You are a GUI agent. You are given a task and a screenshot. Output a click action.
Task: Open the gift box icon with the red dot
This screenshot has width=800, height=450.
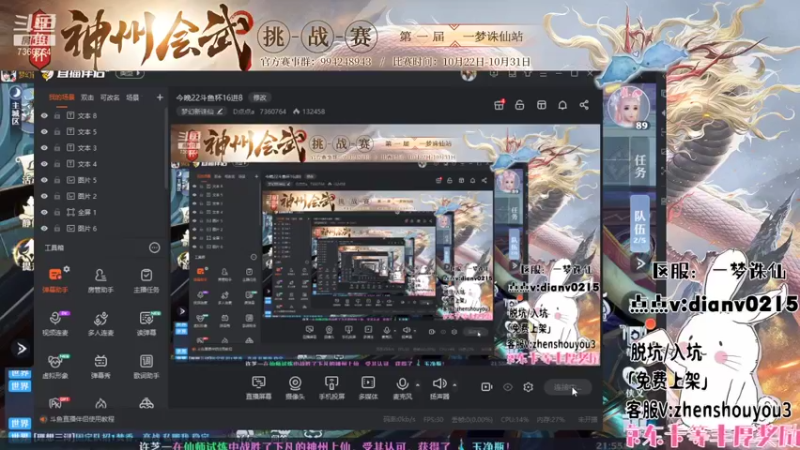pyautogui.click(x=499, y=105)
